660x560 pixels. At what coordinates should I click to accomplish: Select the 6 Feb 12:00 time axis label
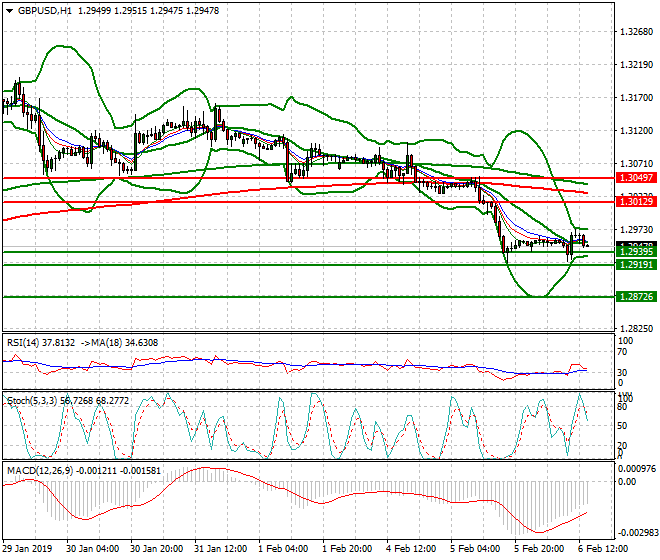click(603, 549)
